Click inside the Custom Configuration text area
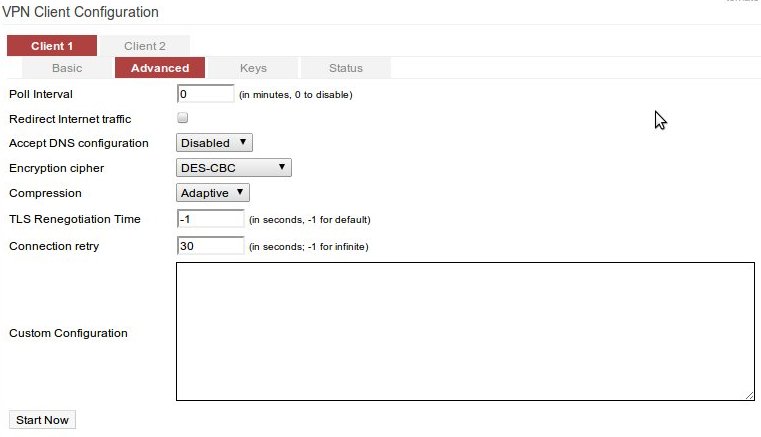The image size is (761, 437). 465,332
